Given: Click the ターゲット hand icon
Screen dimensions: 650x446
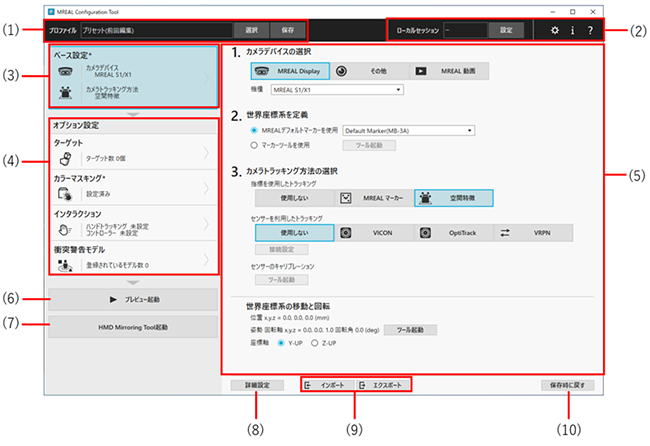Looking at the screenshot, I should click(x=65, y=158).
